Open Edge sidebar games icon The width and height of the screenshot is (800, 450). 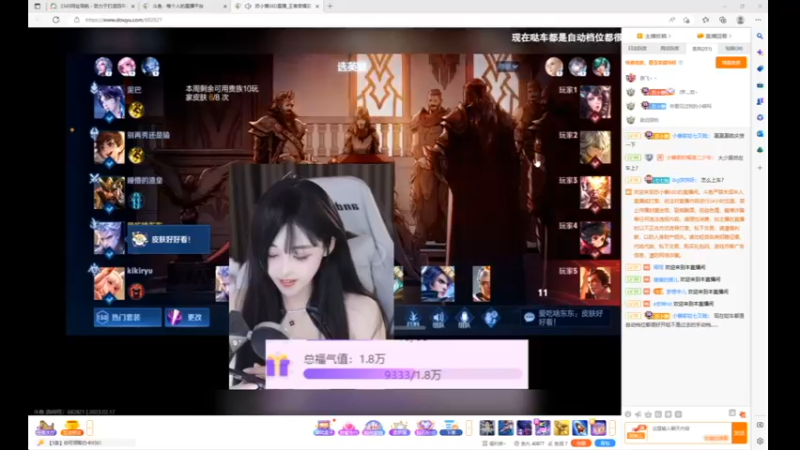(760, 101)
